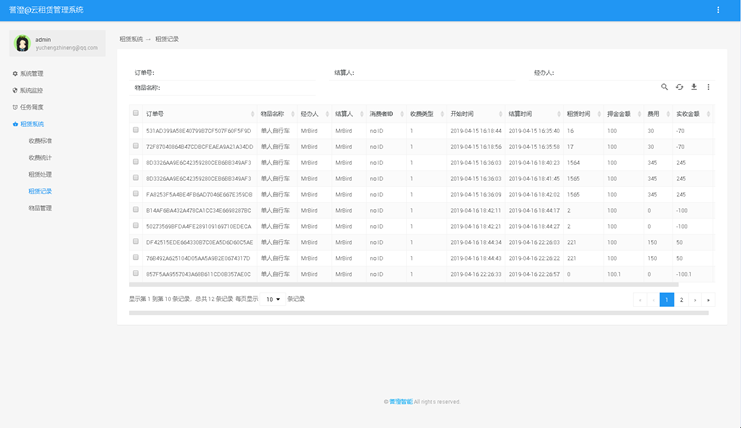This screenshot has width=741, height=428.
Task: Open 物品管理 in the sidebar
Action: click(x=40, y=208)
